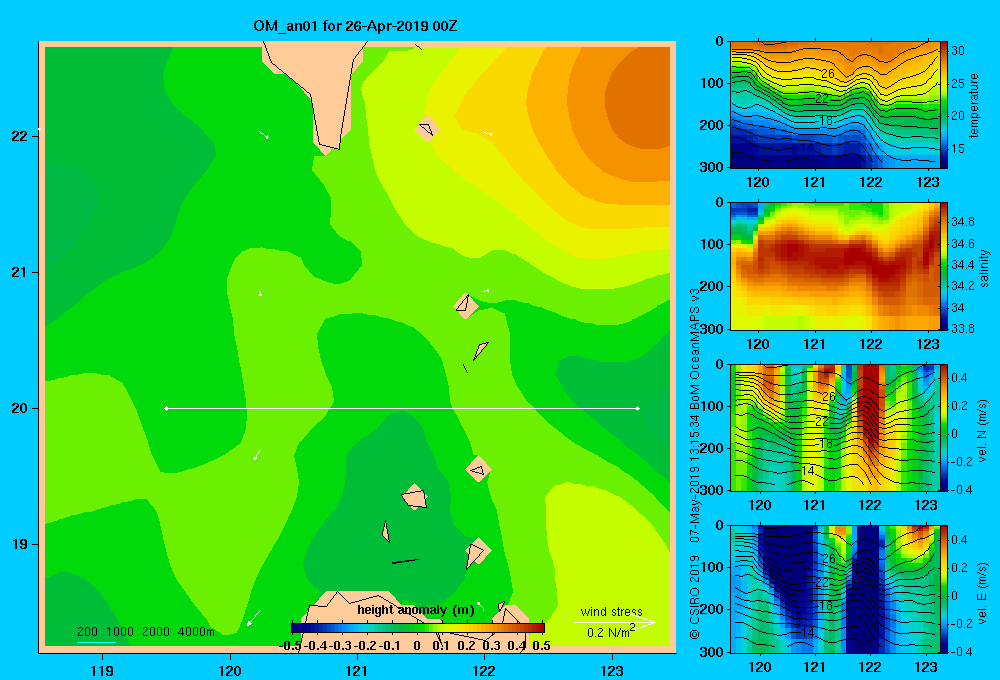
Task: Click the salinity color bar
Action: click(944, 267)
